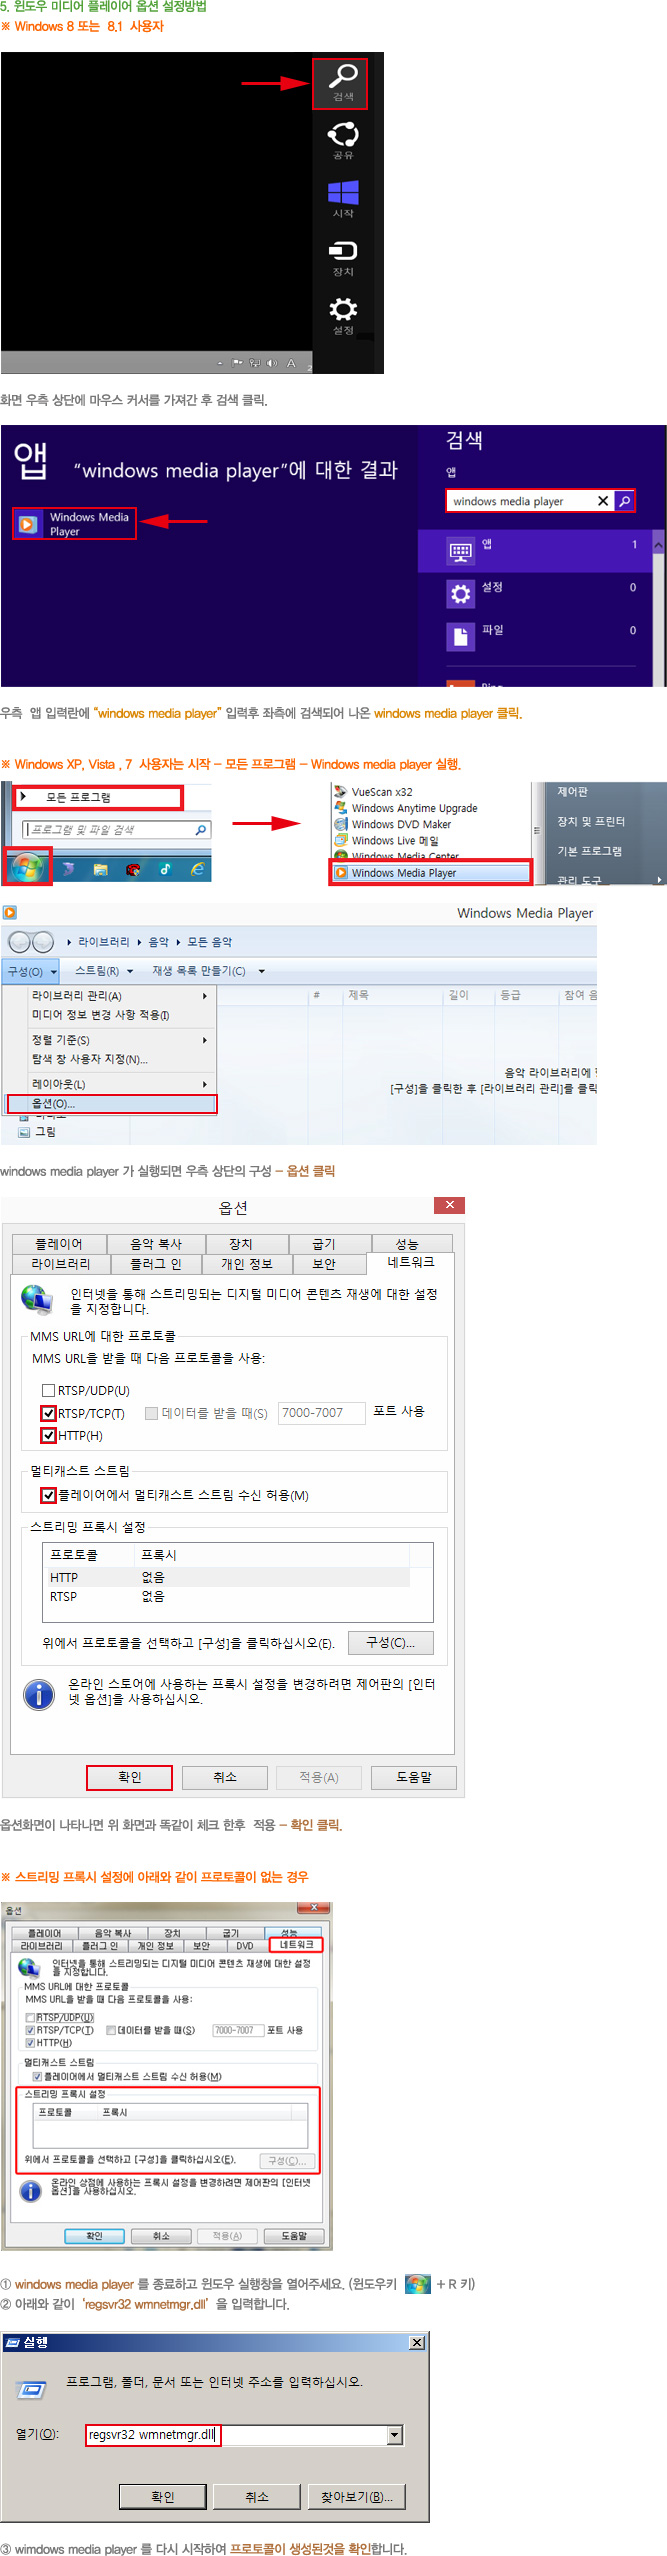Click the Windows key icon in instructions

[x=417, y=2284]
